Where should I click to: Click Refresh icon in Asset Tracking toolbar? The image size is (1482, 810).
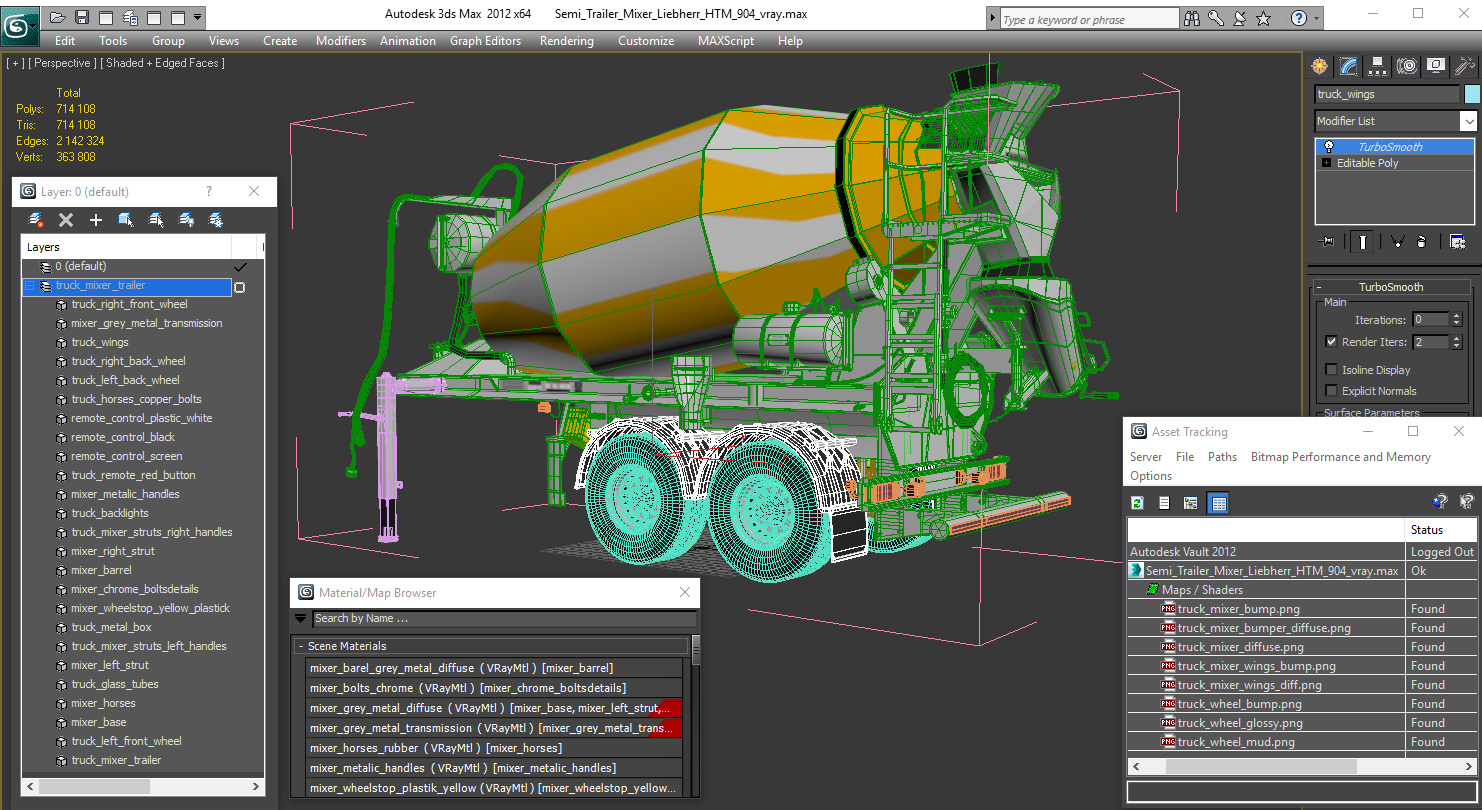tap(1137, 503)
